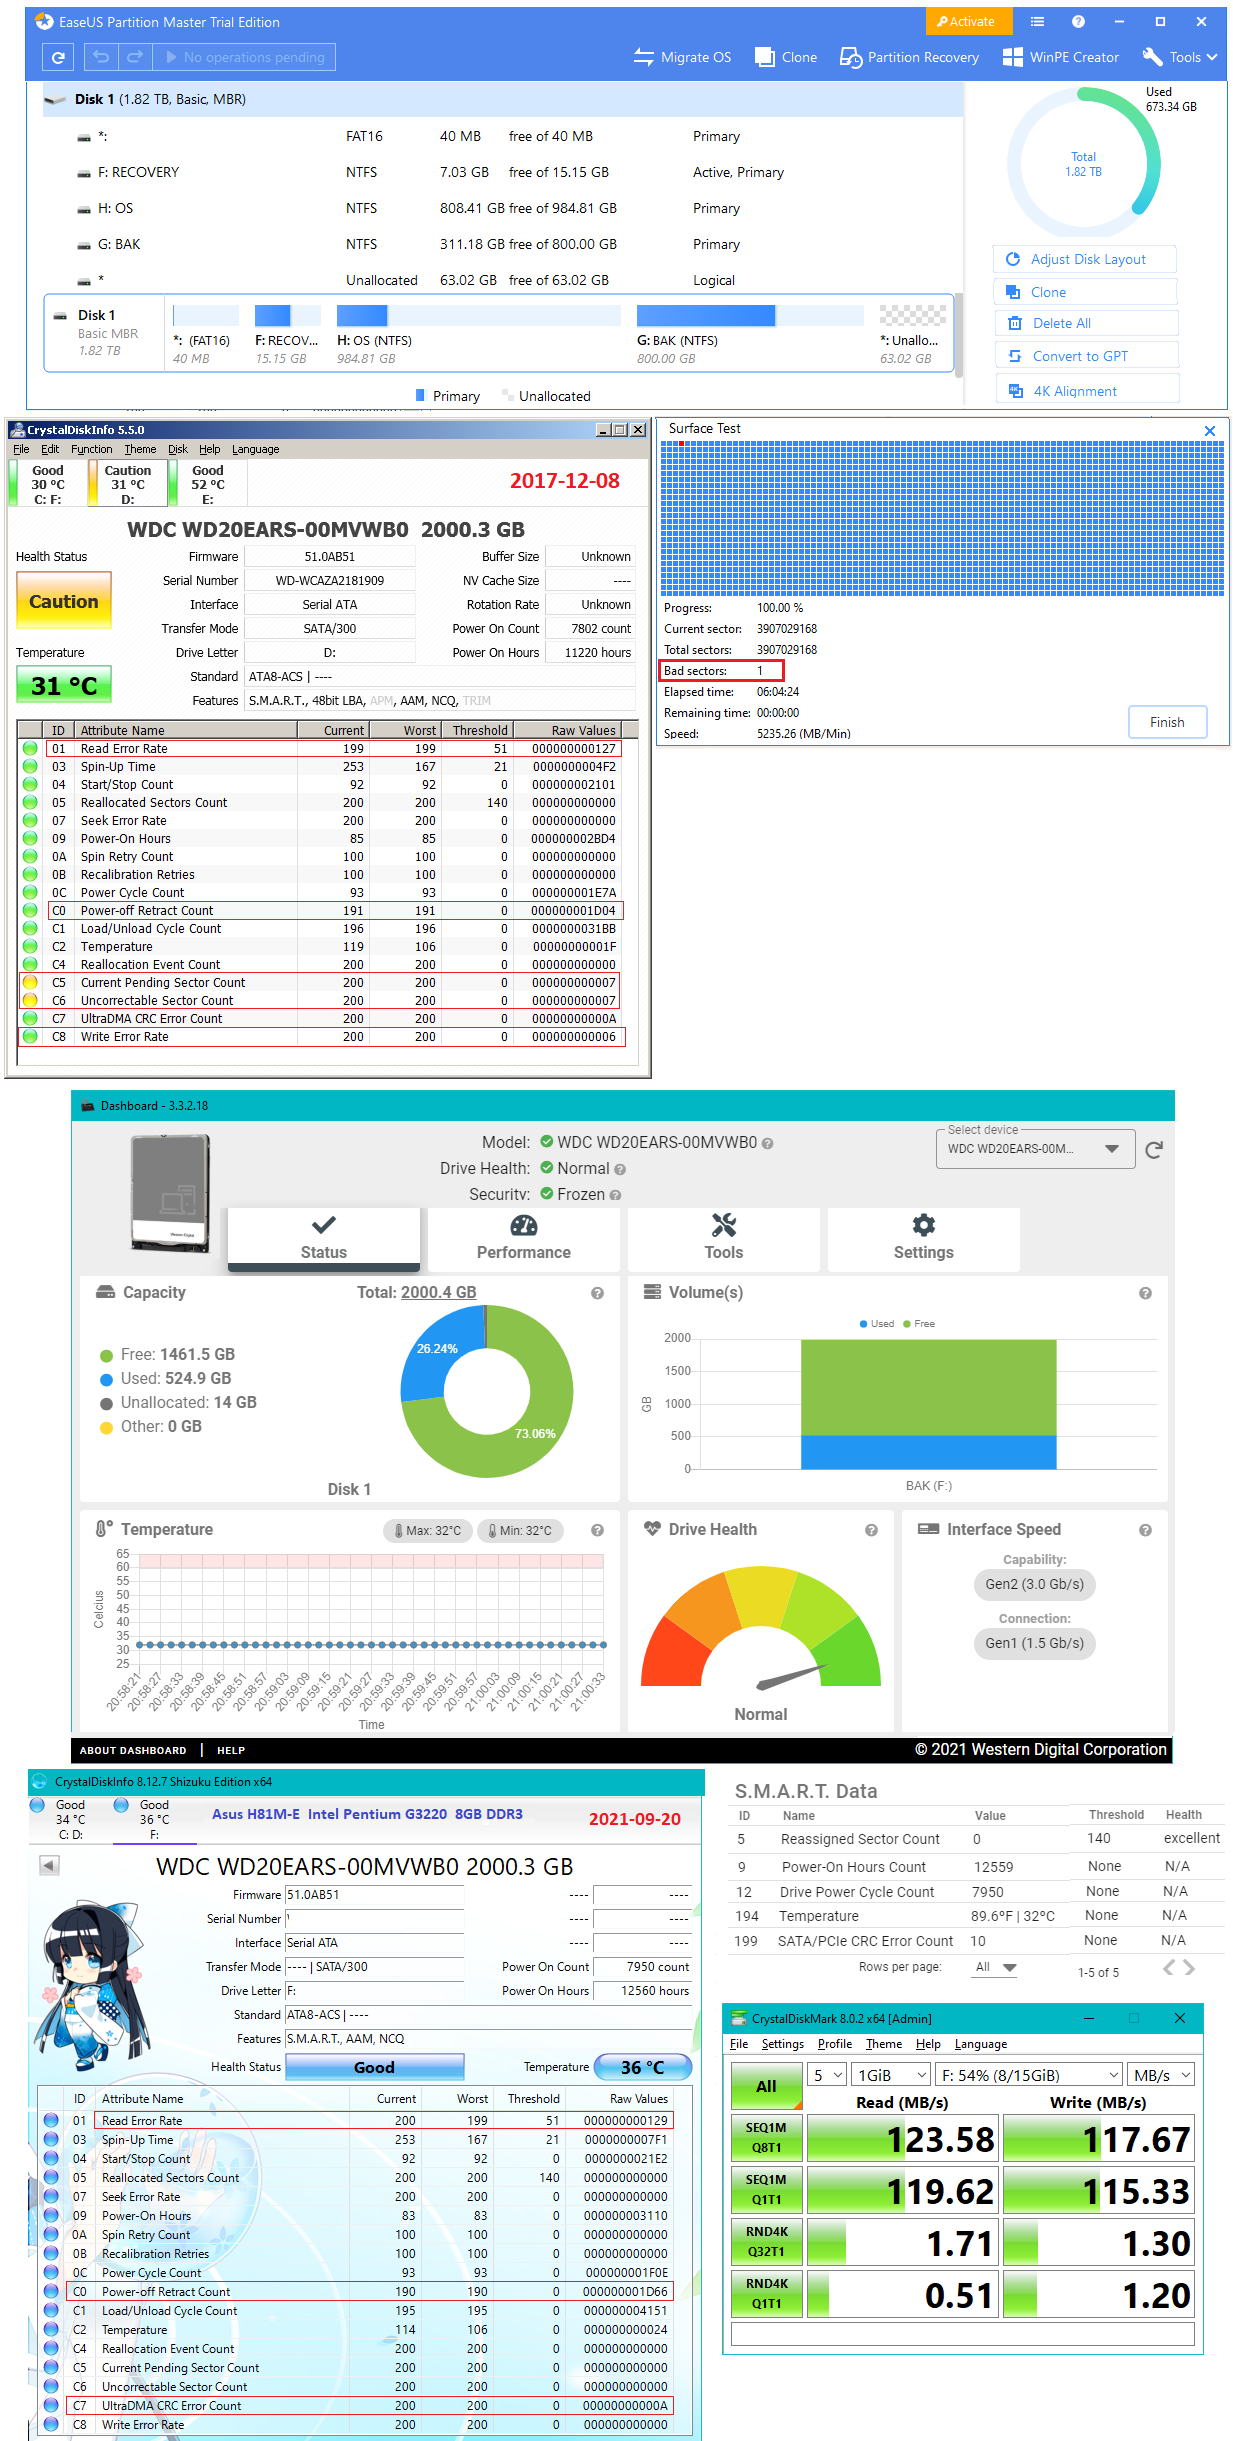1233x2441 pixels.
Task: Click help icon beside Security Frozen
Action: tap(615, 1195)
